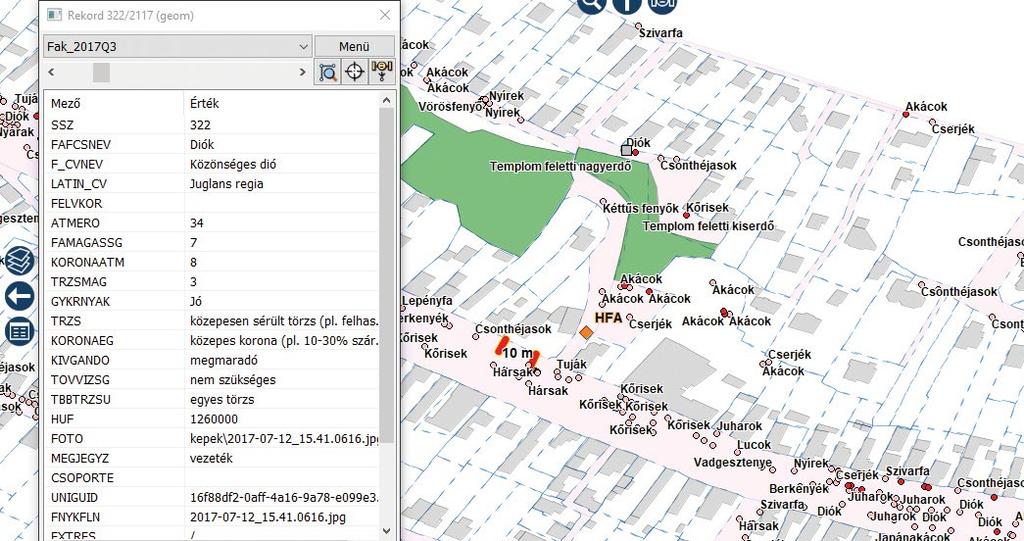Viewport: 1024px width, 541px height.
Task: Click the orange HFA diamond marker
Action: pyautogui.click(x=586, y=333)
